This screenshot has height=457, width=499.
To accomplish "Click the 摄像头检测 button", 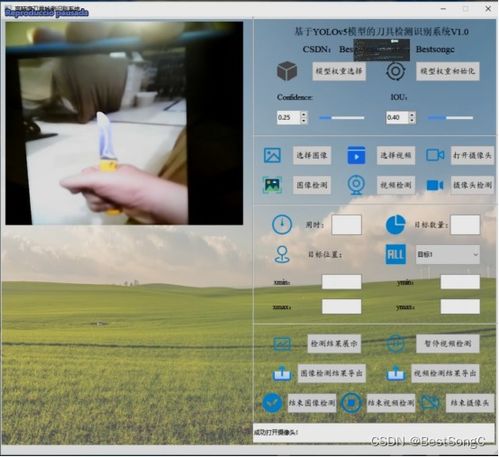I will click(x=472, y=185).
